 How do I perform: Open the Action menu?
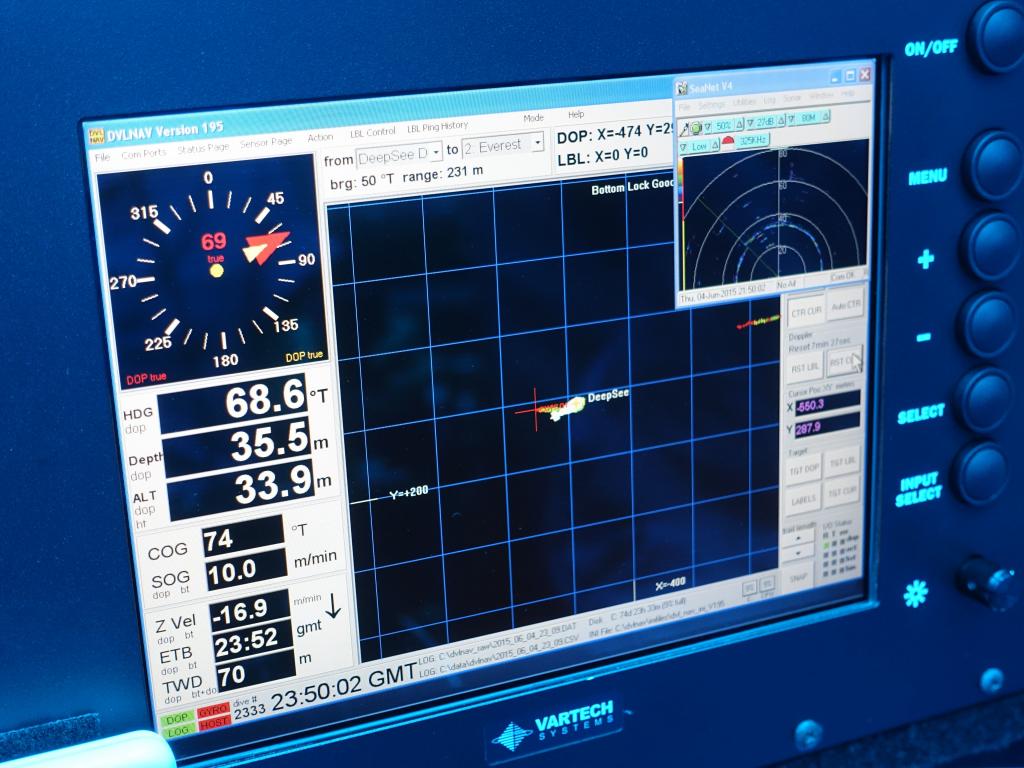(320, 138)
